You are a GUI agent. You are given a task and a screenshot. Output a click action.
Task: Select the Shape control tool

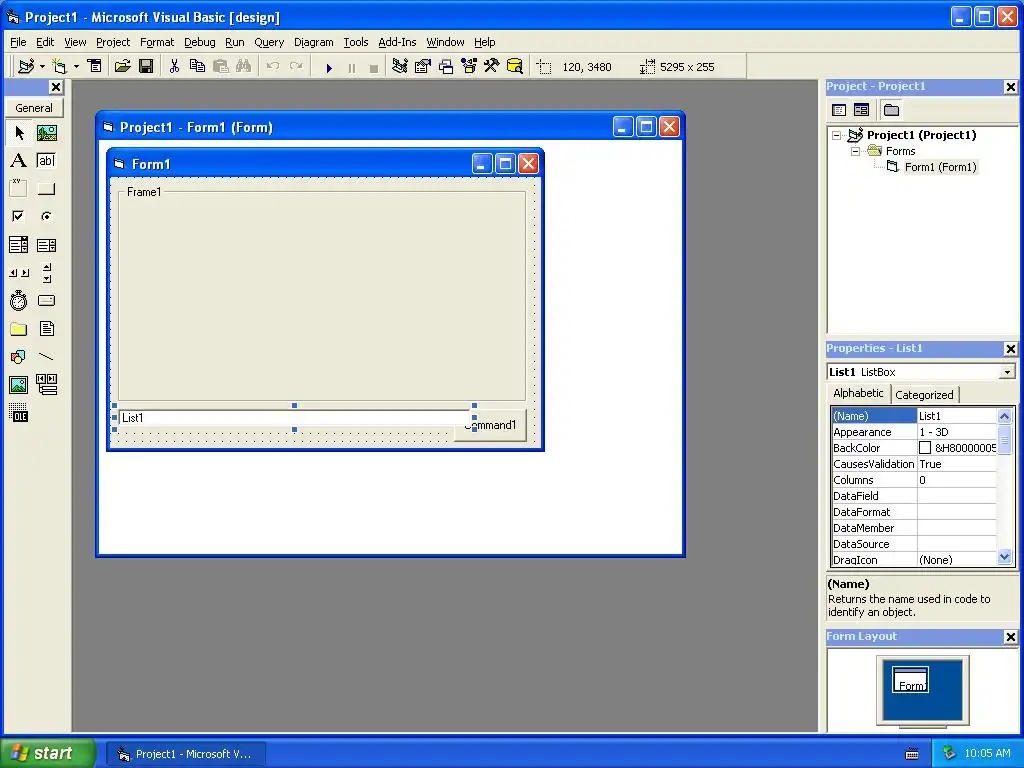pos(19,357)
